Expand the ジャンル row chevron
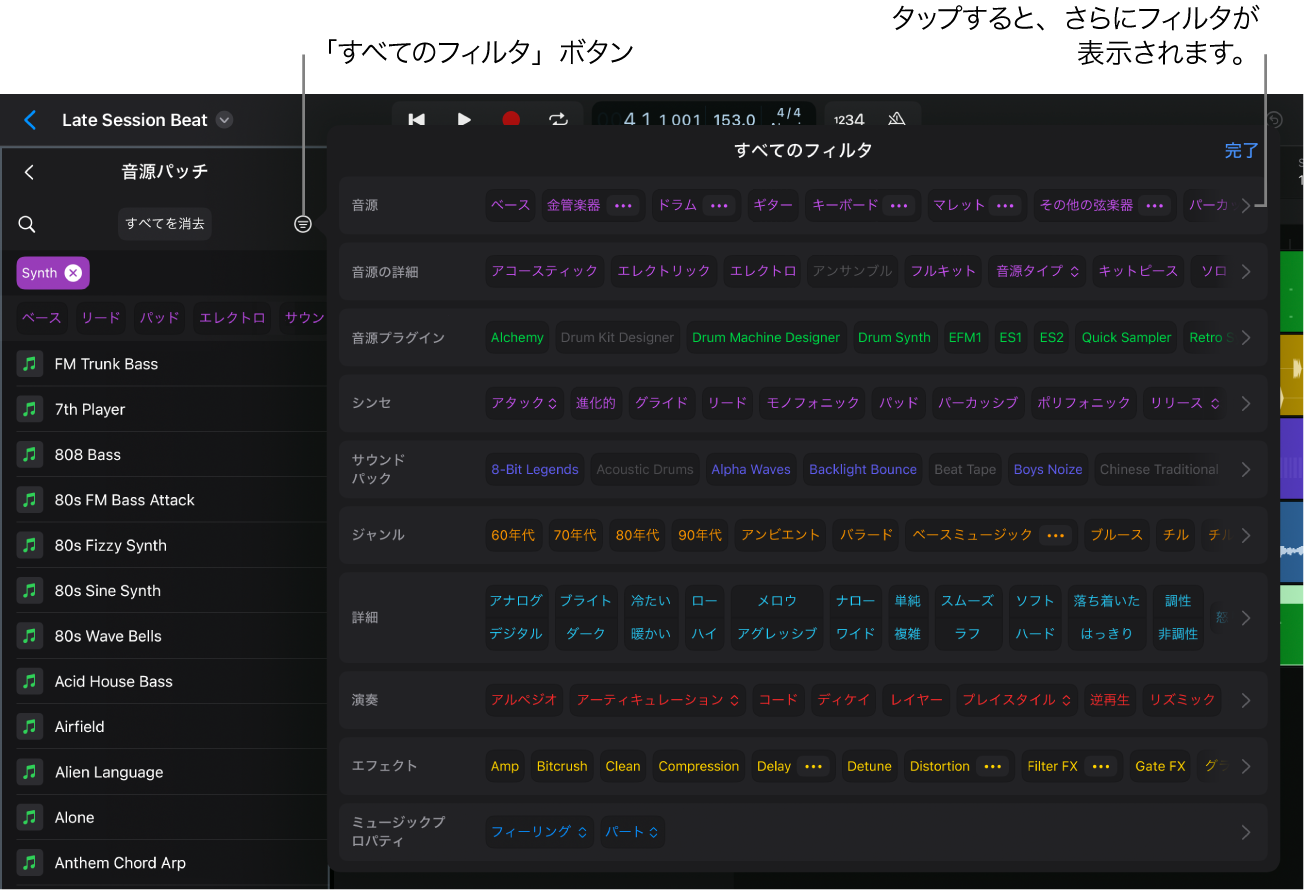Viewport: 1306px width, 891px height. (1246, 535)
